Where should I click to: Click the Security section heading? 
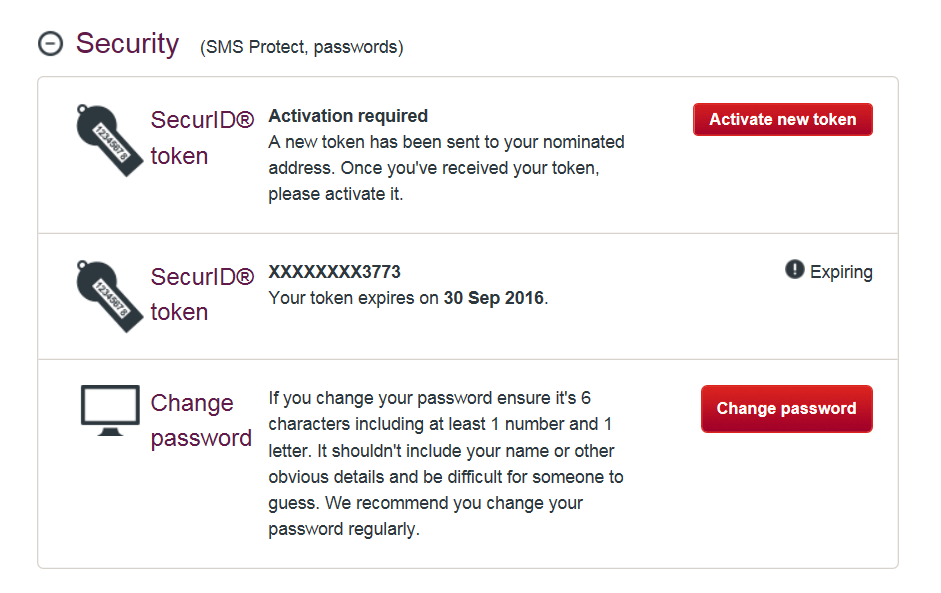[x=127, y=44]
